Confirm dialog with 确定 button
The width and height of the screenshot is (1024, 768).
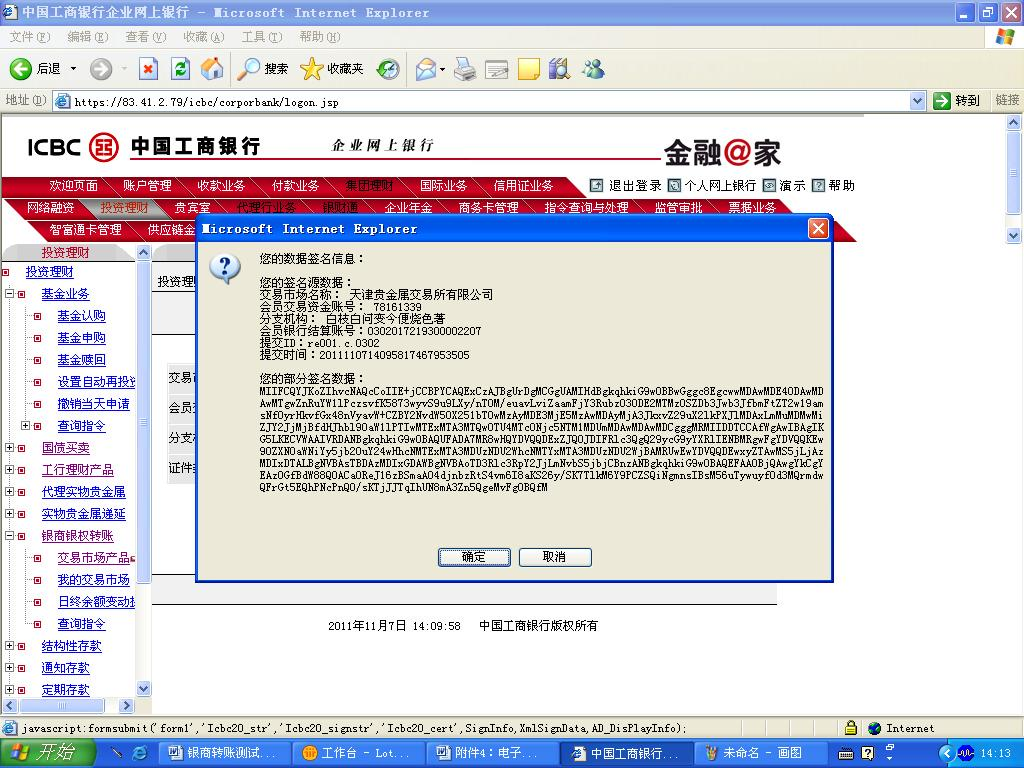click(x=474, y=556)
